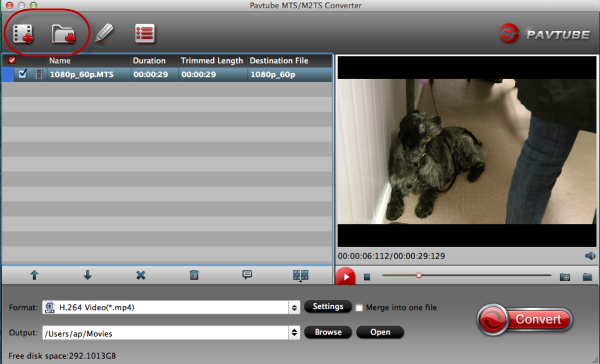Uncheck the 1080p_60p.MTS file checkbox
The height and width of the screenshot is (364, 600).
coord(23,73)
